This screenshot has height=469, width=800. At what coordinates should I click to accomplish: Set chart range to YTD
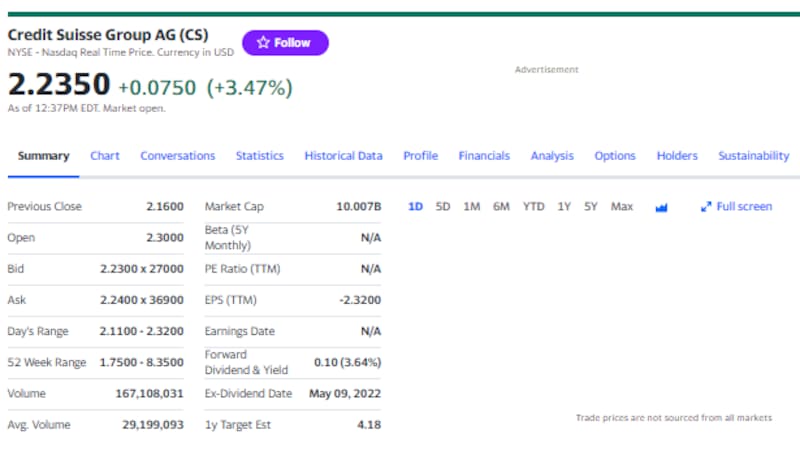point(534,207)
